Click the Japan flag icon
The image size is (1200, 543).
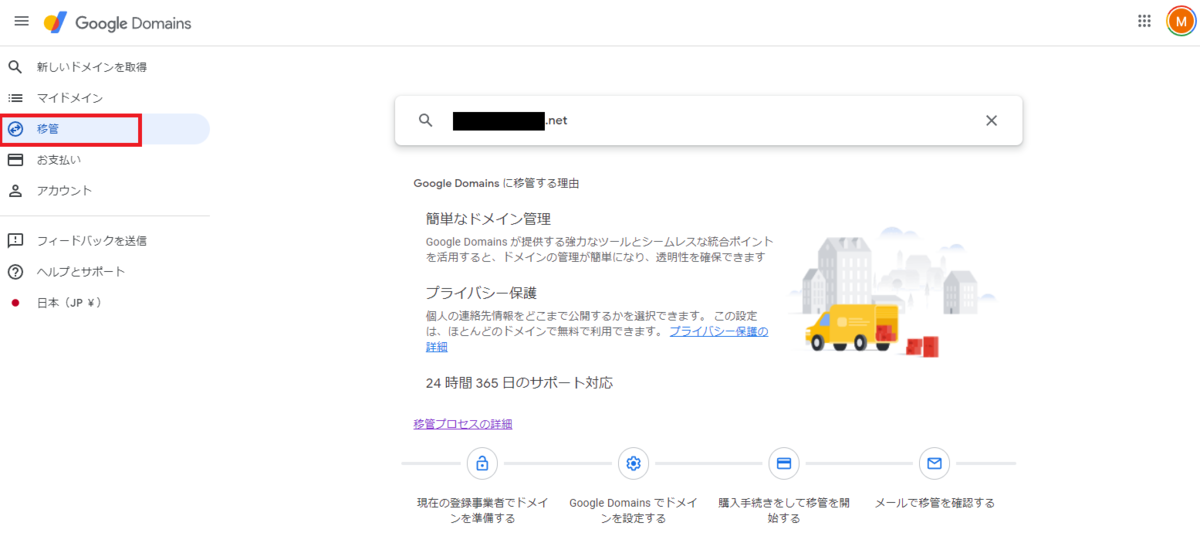[x=15, y=302]
